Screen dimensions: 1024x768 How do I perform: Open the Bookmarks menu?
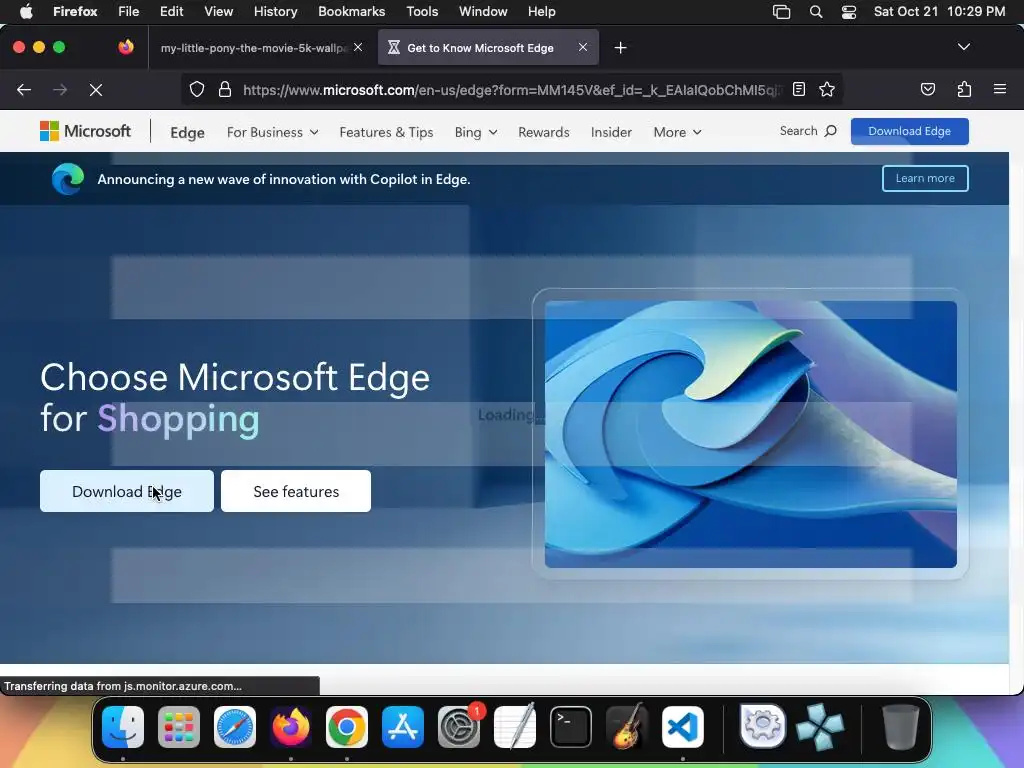351,12
